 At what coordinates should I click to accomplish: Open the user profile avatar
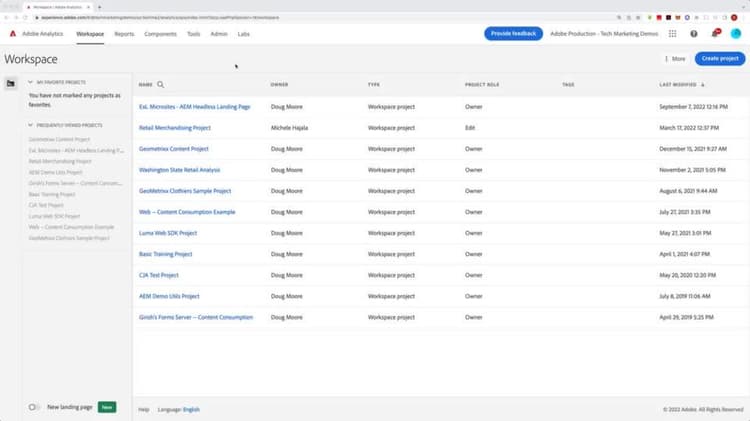pyautogui.click(x=736, y=33)
